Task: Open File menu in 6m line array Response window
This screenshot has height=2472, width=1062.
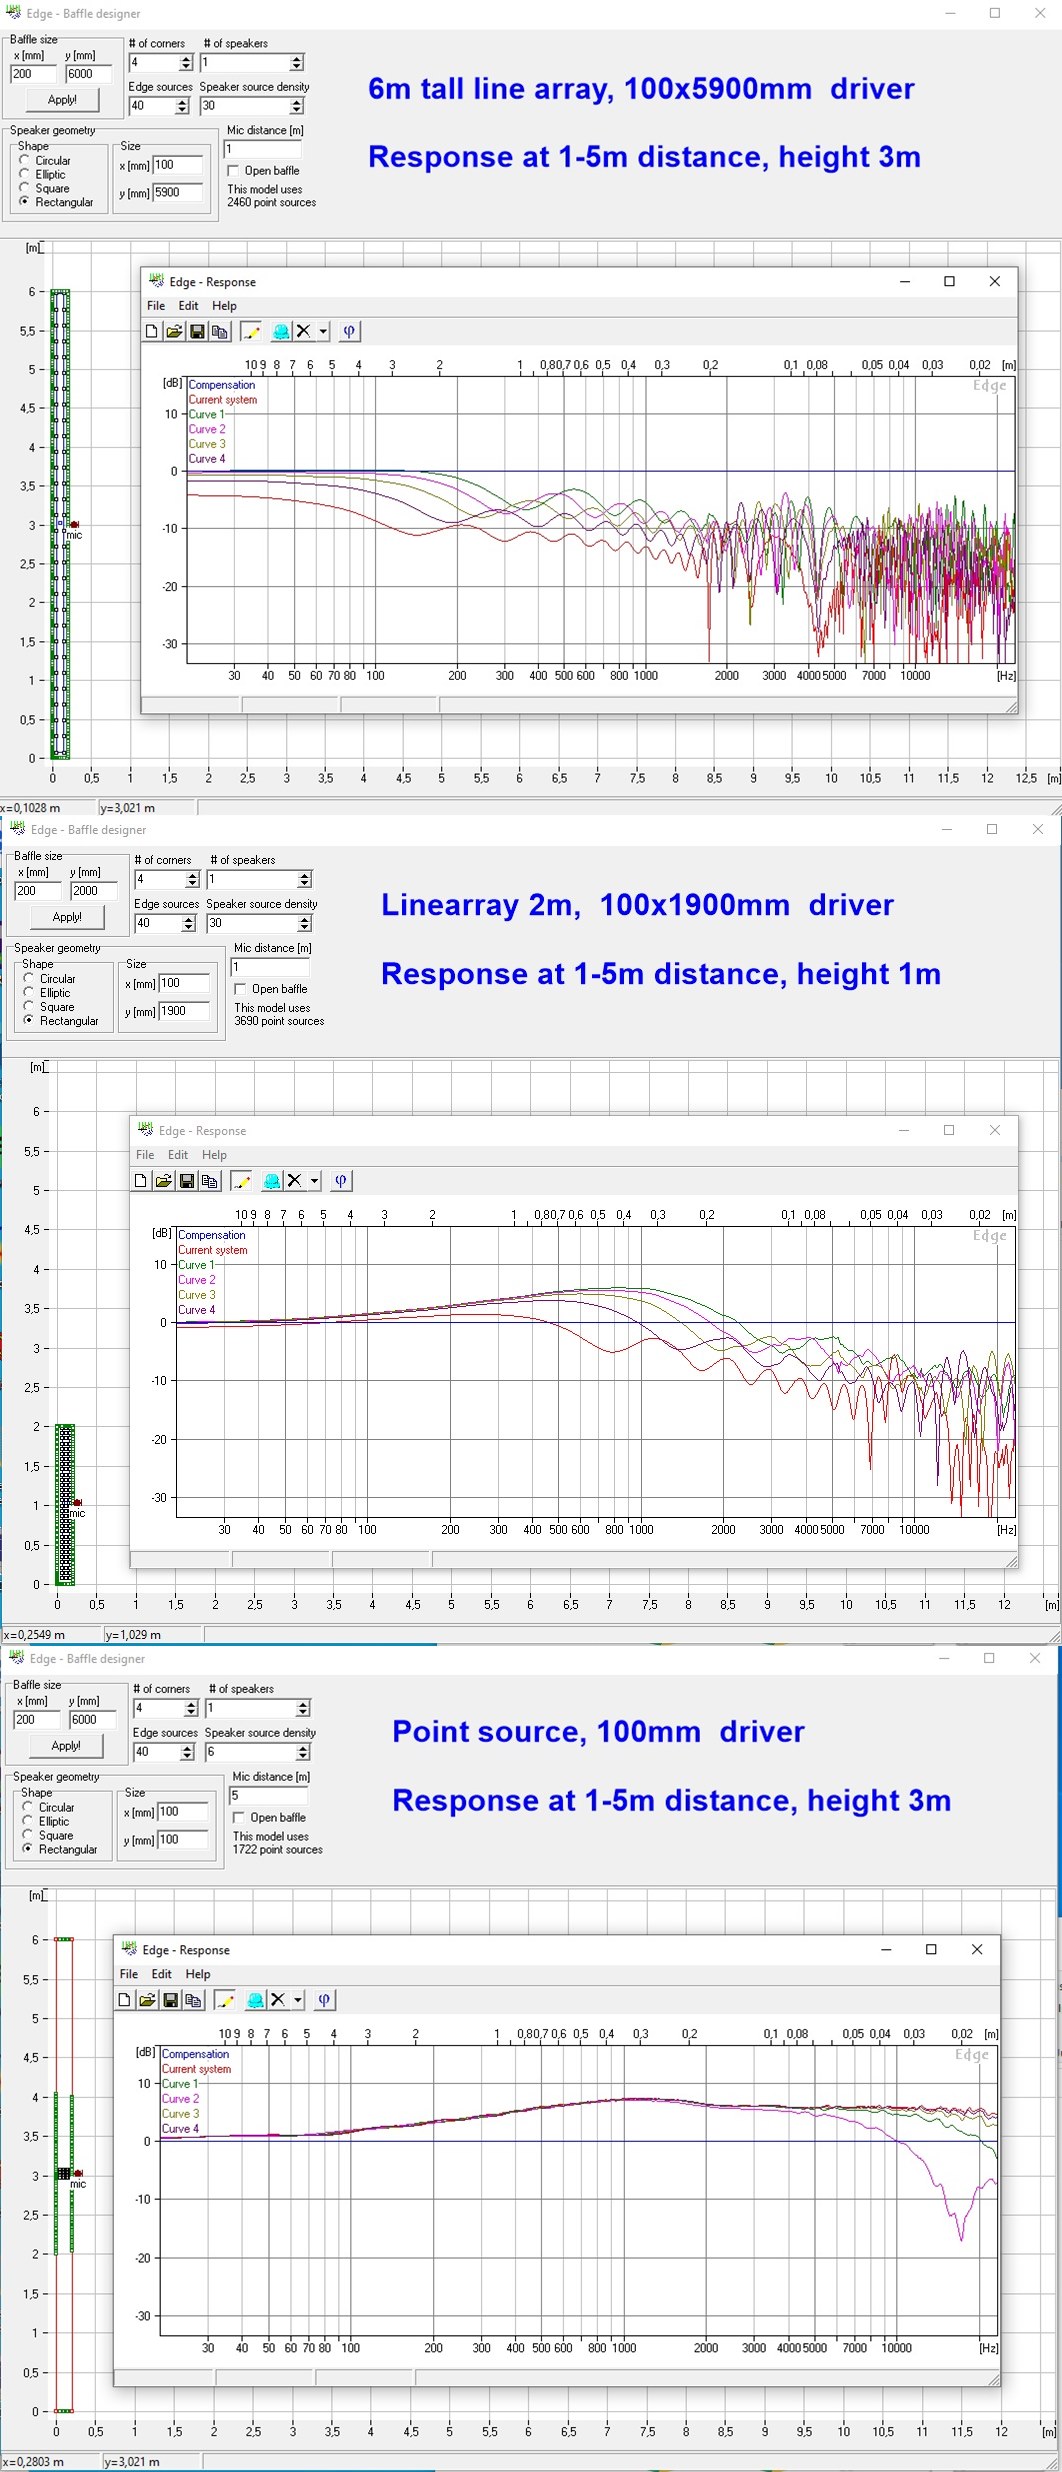Action: pyautogui.click(x=156, y=306)
